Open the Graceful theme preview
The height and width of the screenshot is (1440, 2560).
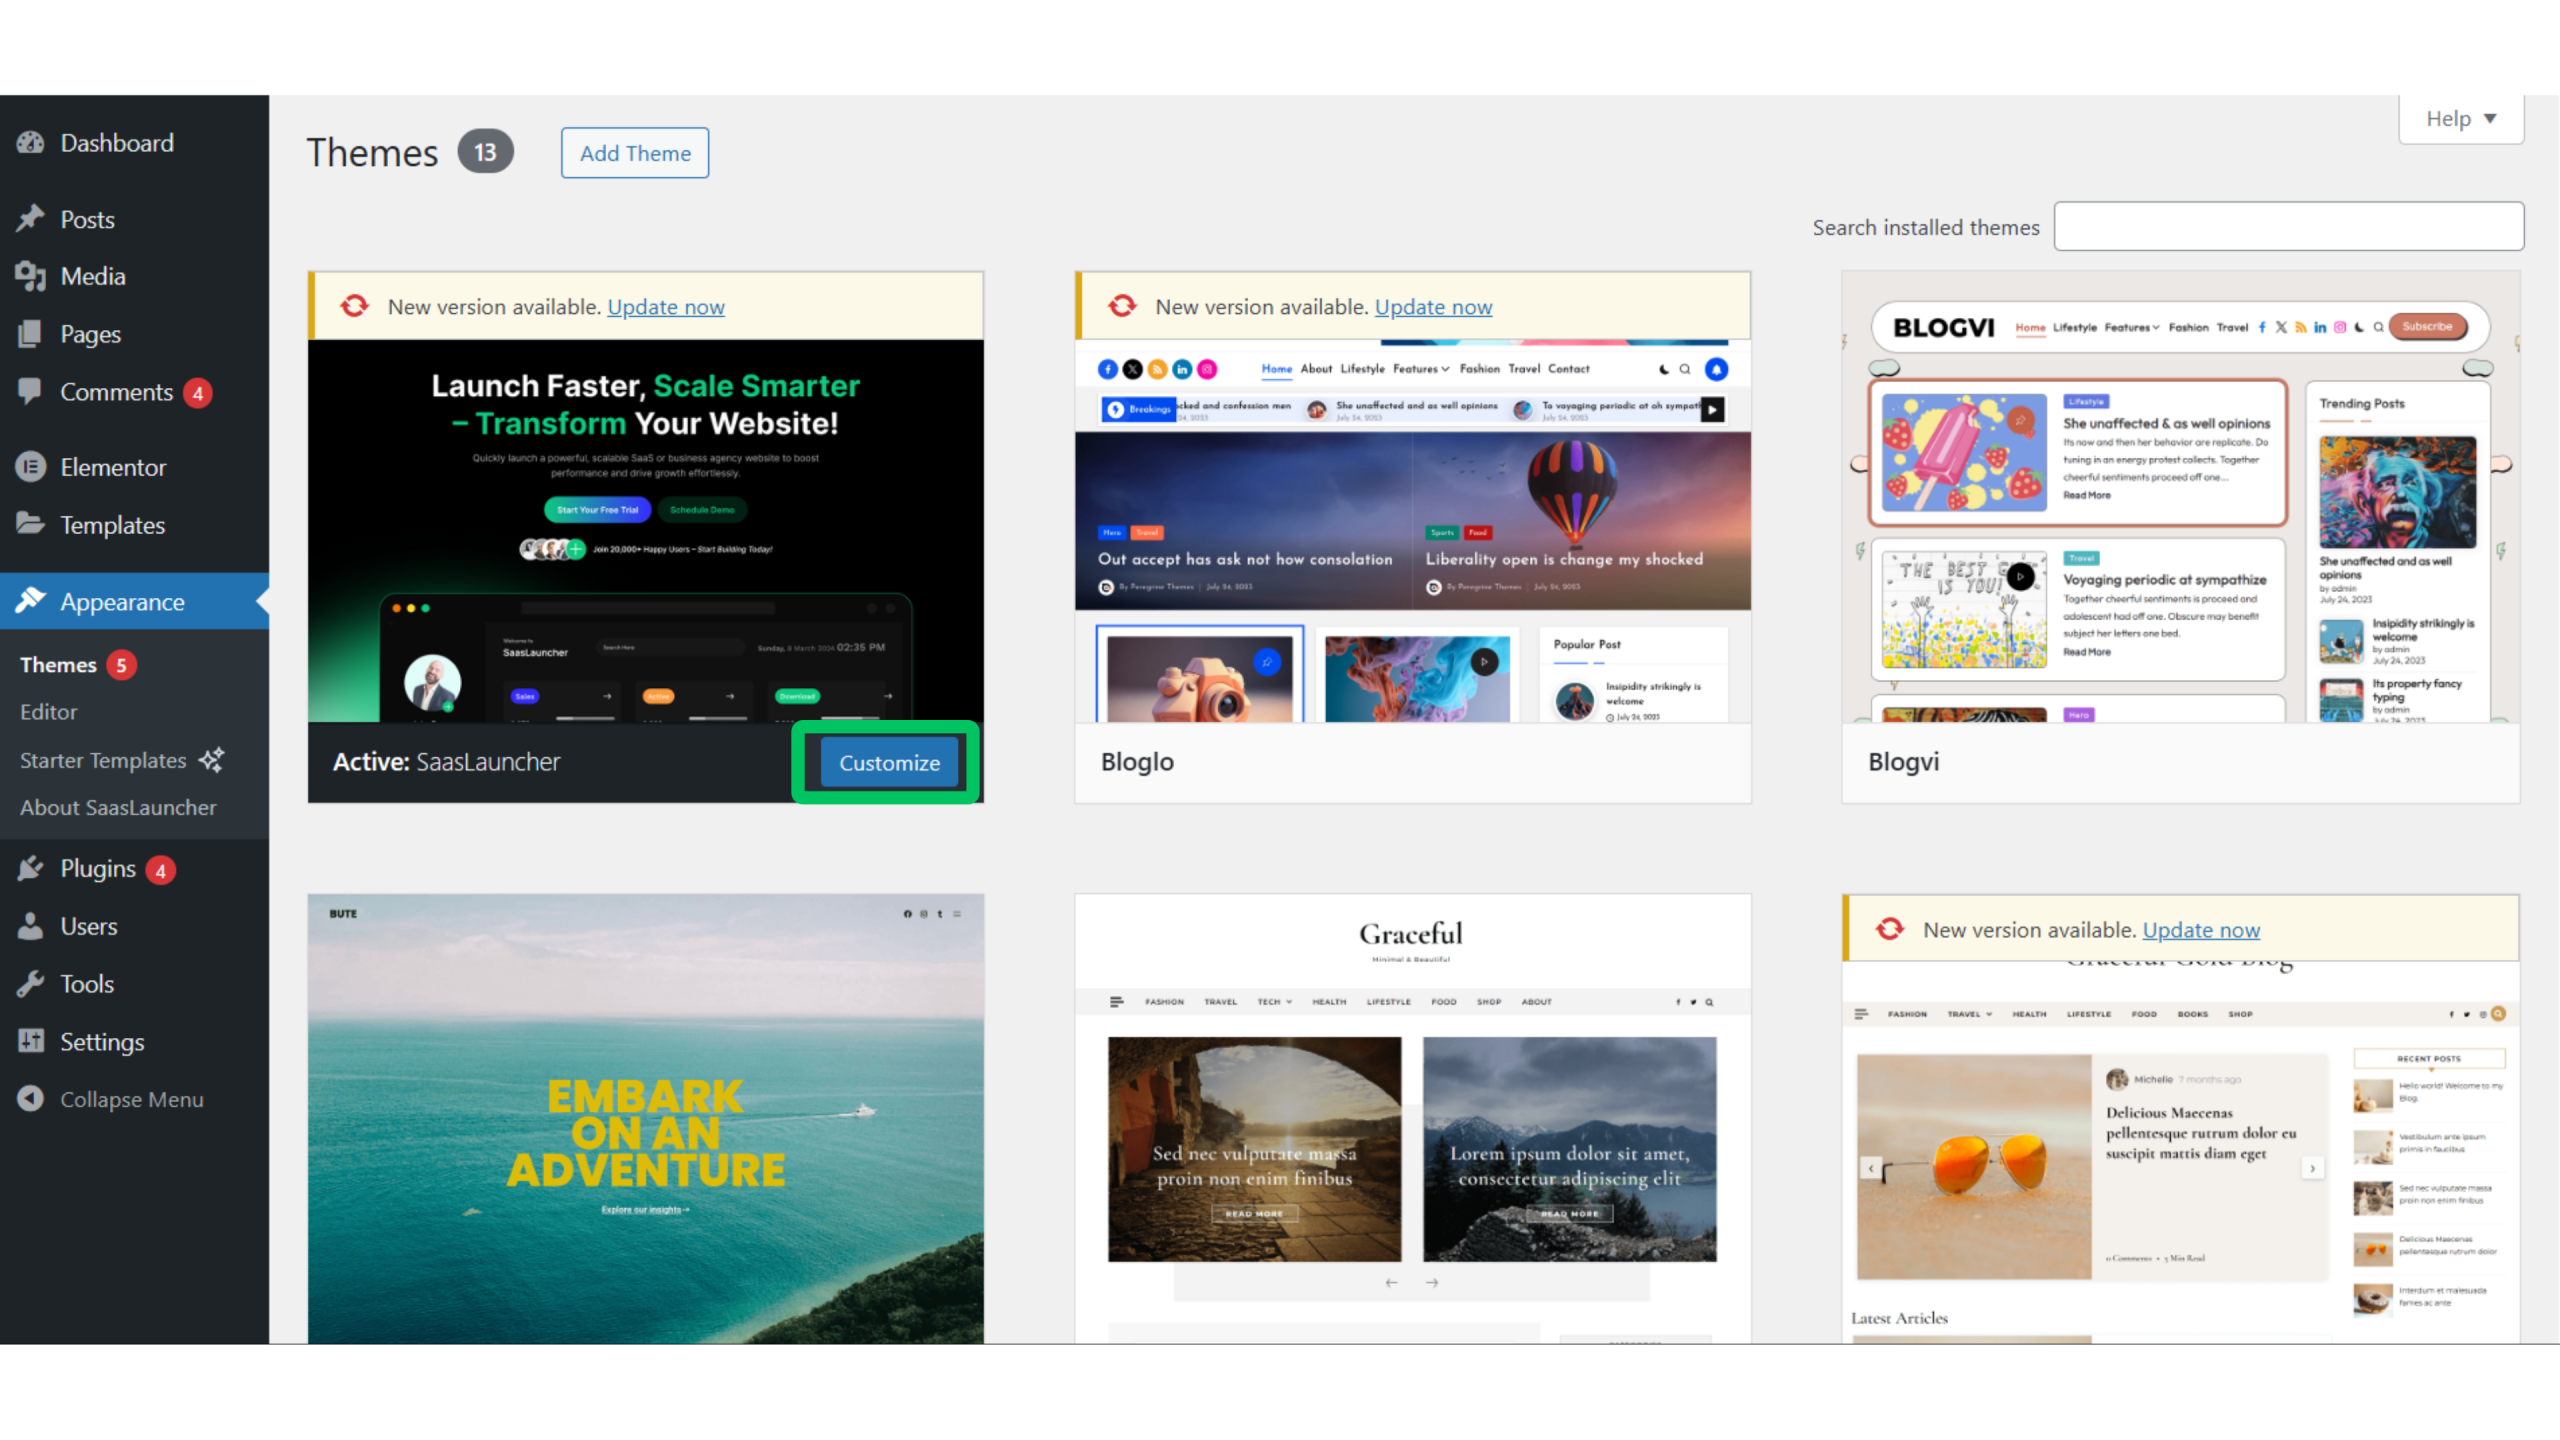tap(1413, 1119)
